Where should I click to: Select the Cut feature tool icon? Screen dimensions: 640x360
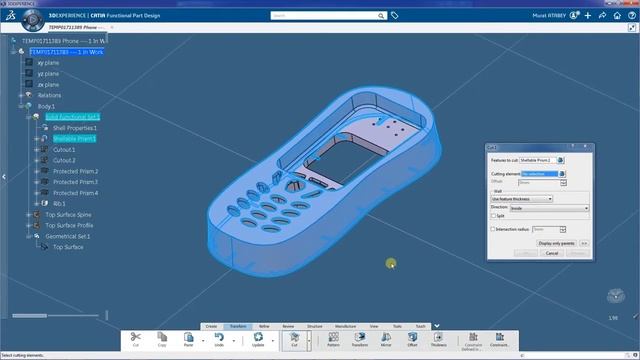point(294,337)
